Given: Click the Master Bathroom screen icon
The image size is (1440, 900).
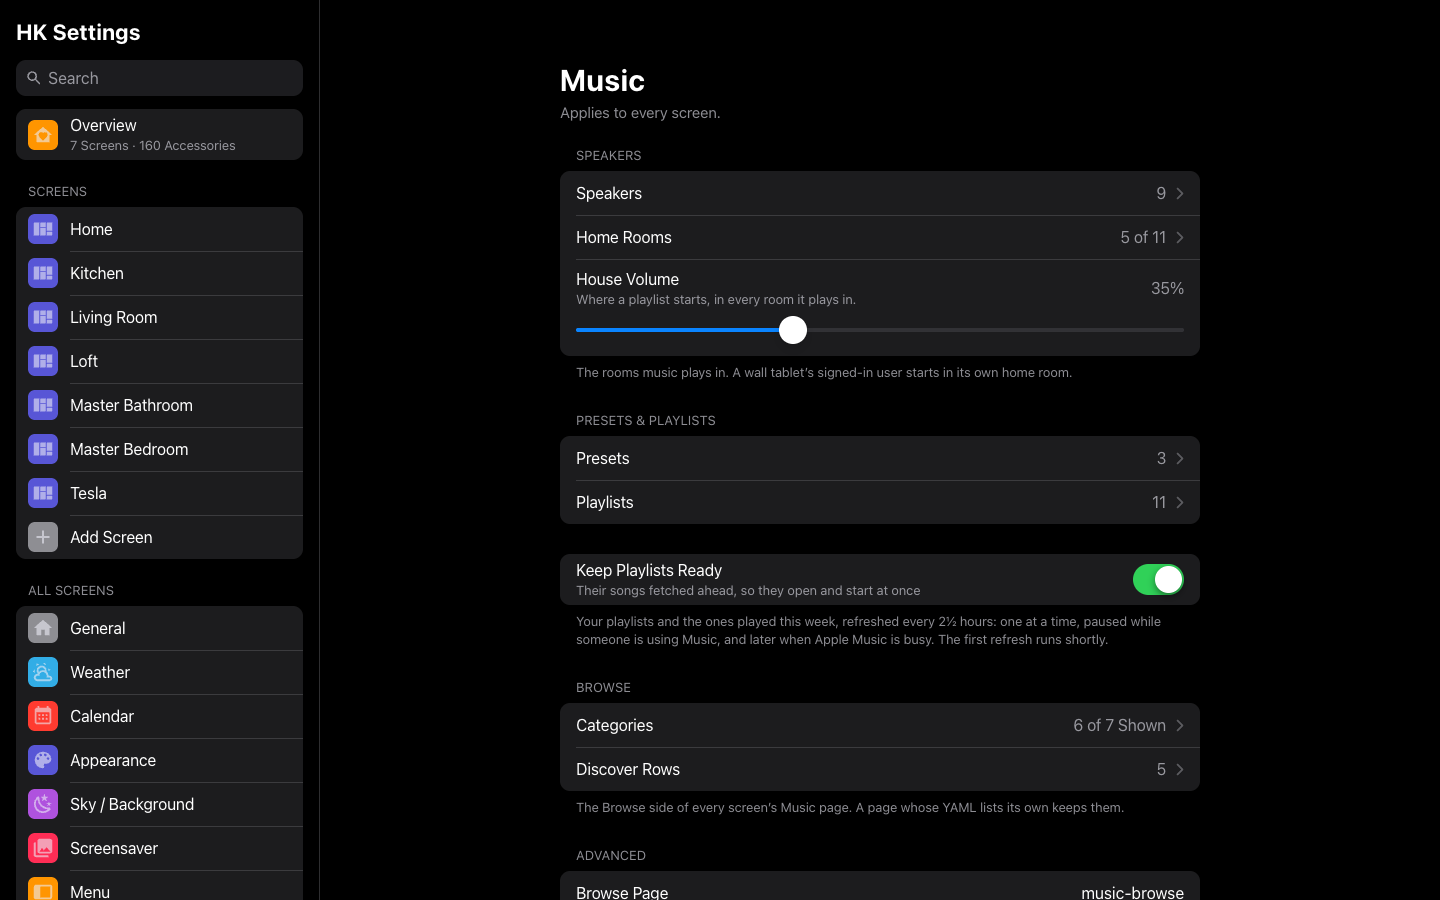Looking at the screenshot, I should coord(43,405).
